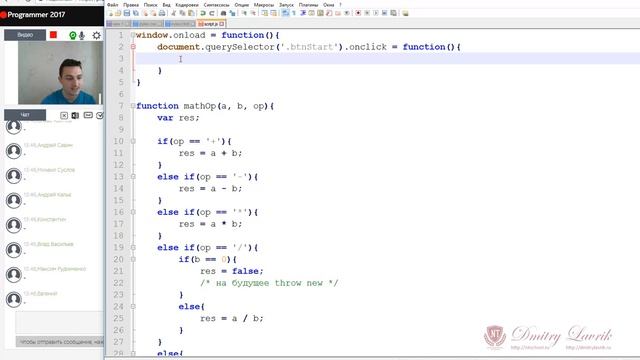
Task: Click the Play macro toolbar icon
Action: click(x=376, y=13)
